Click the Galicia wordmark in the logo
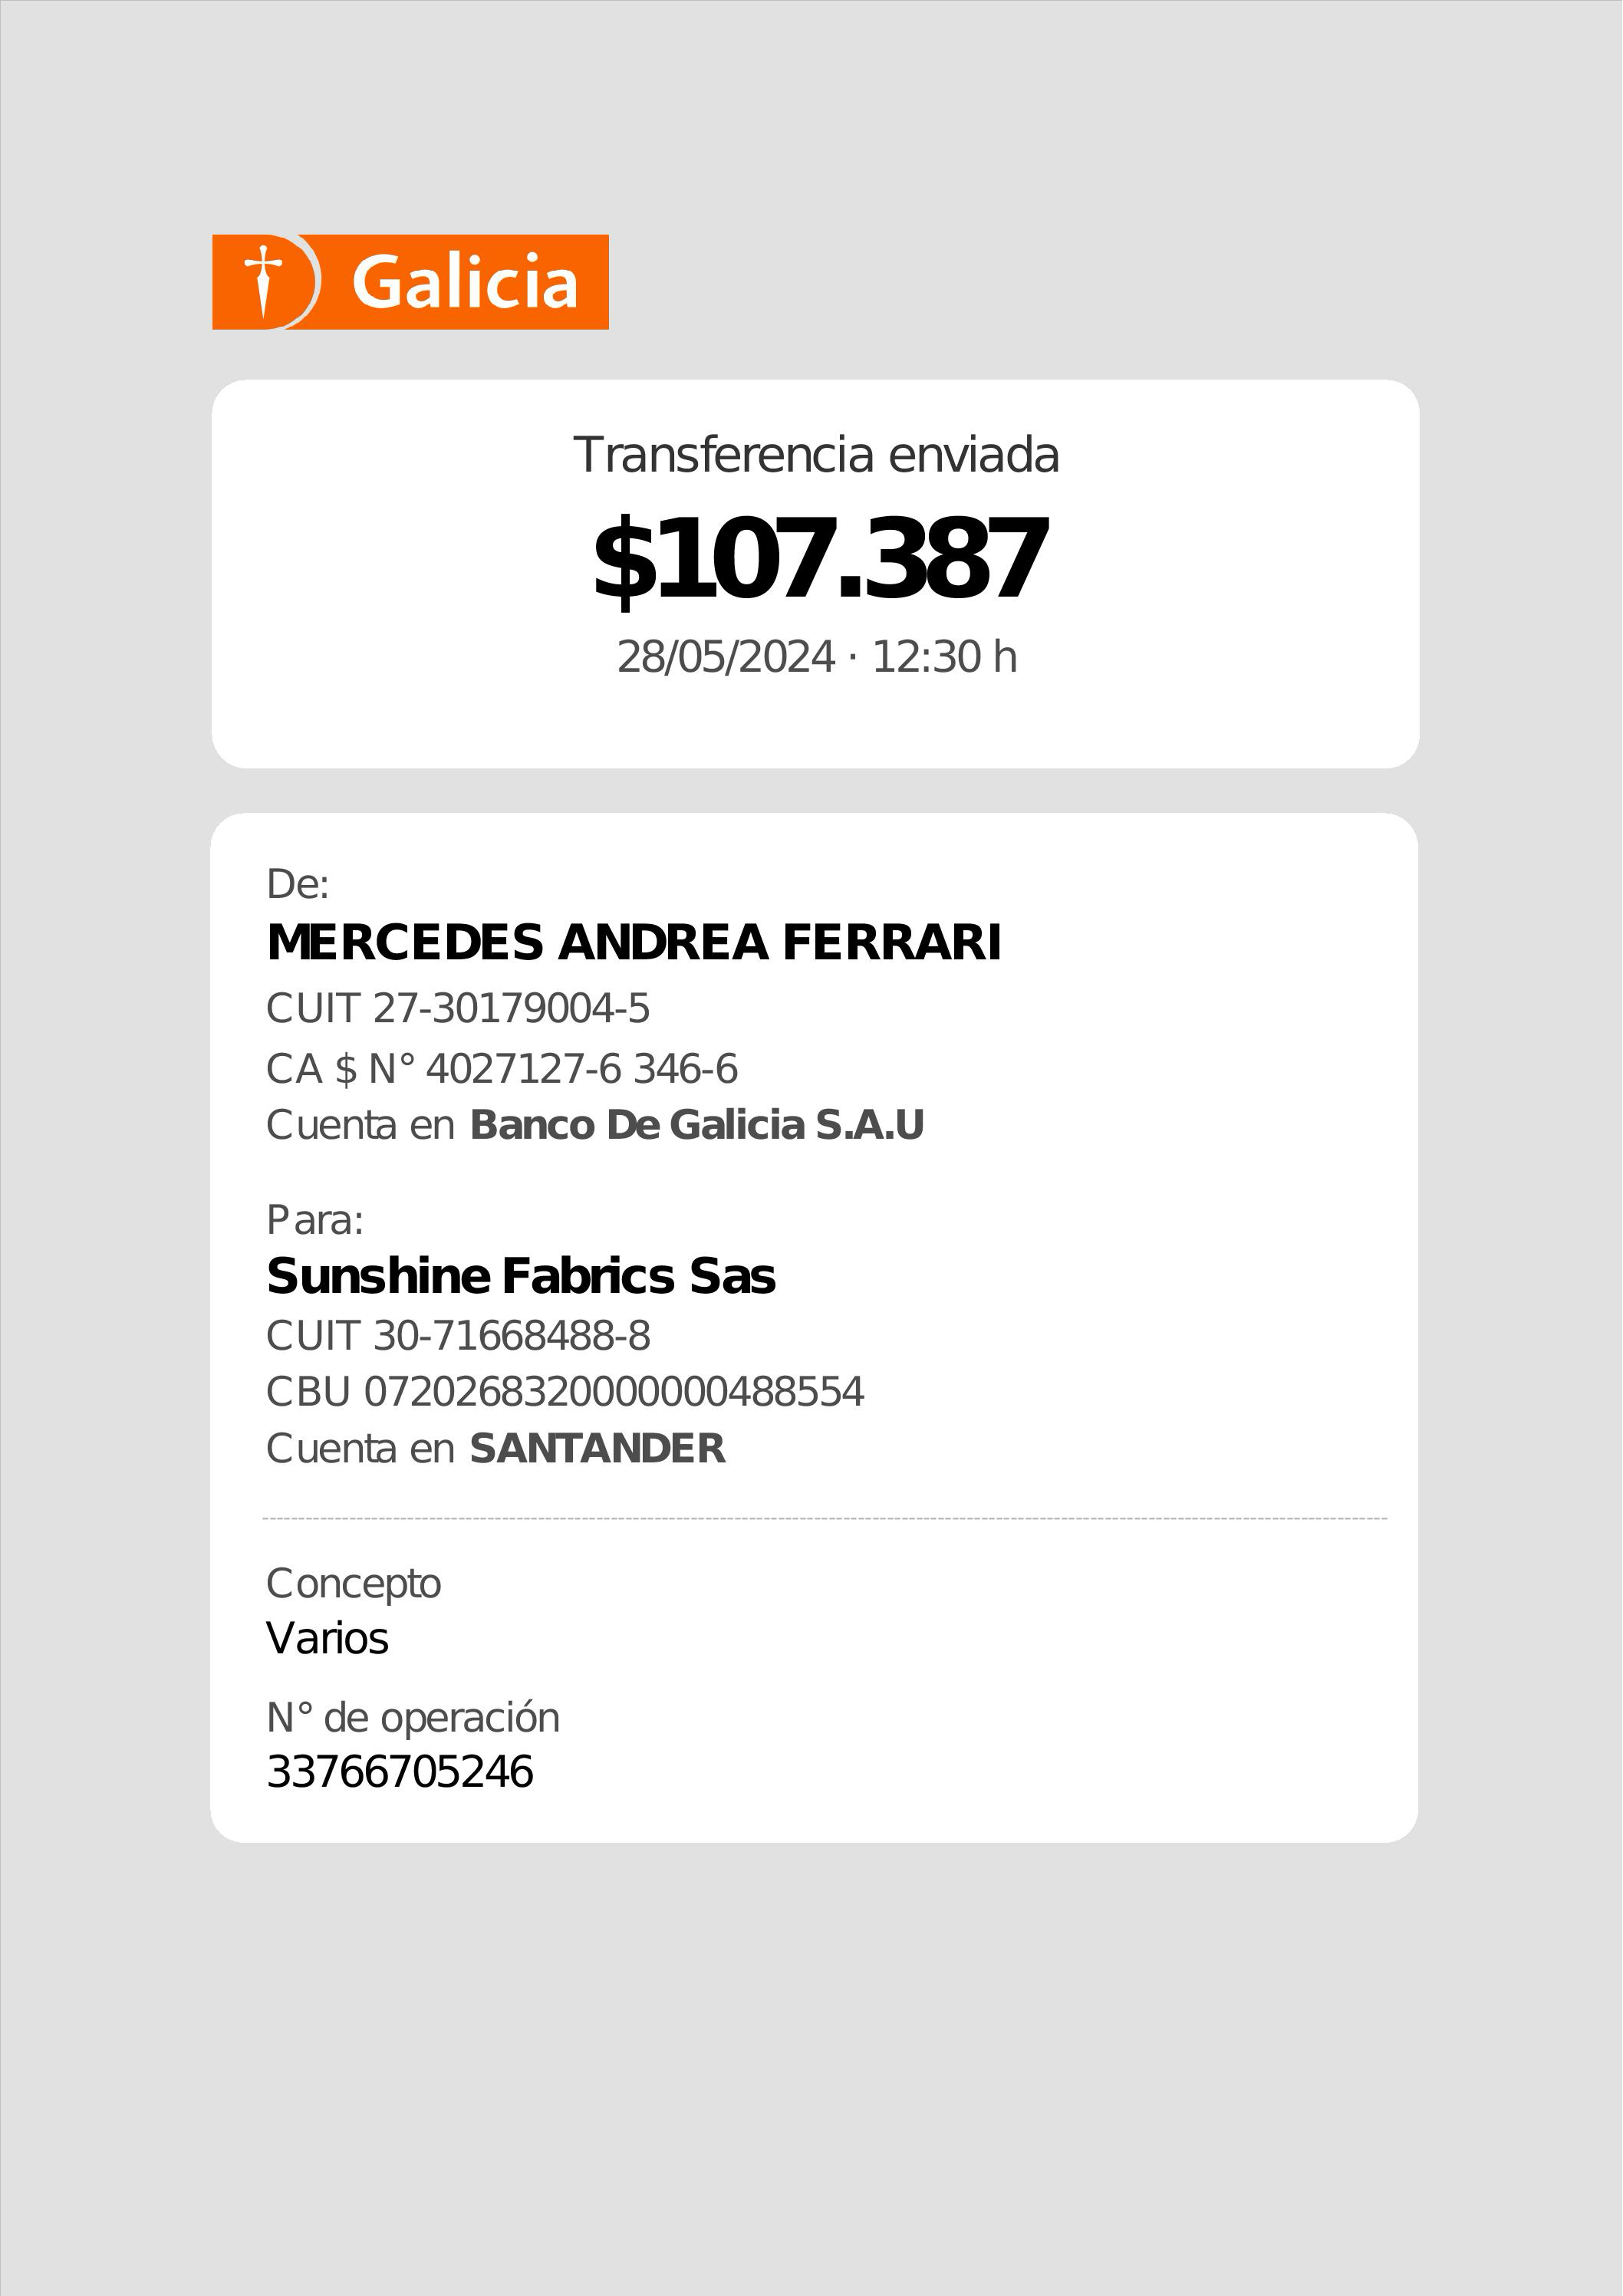The height and width of the screenshot is (2296, 1623). [465, 282]
